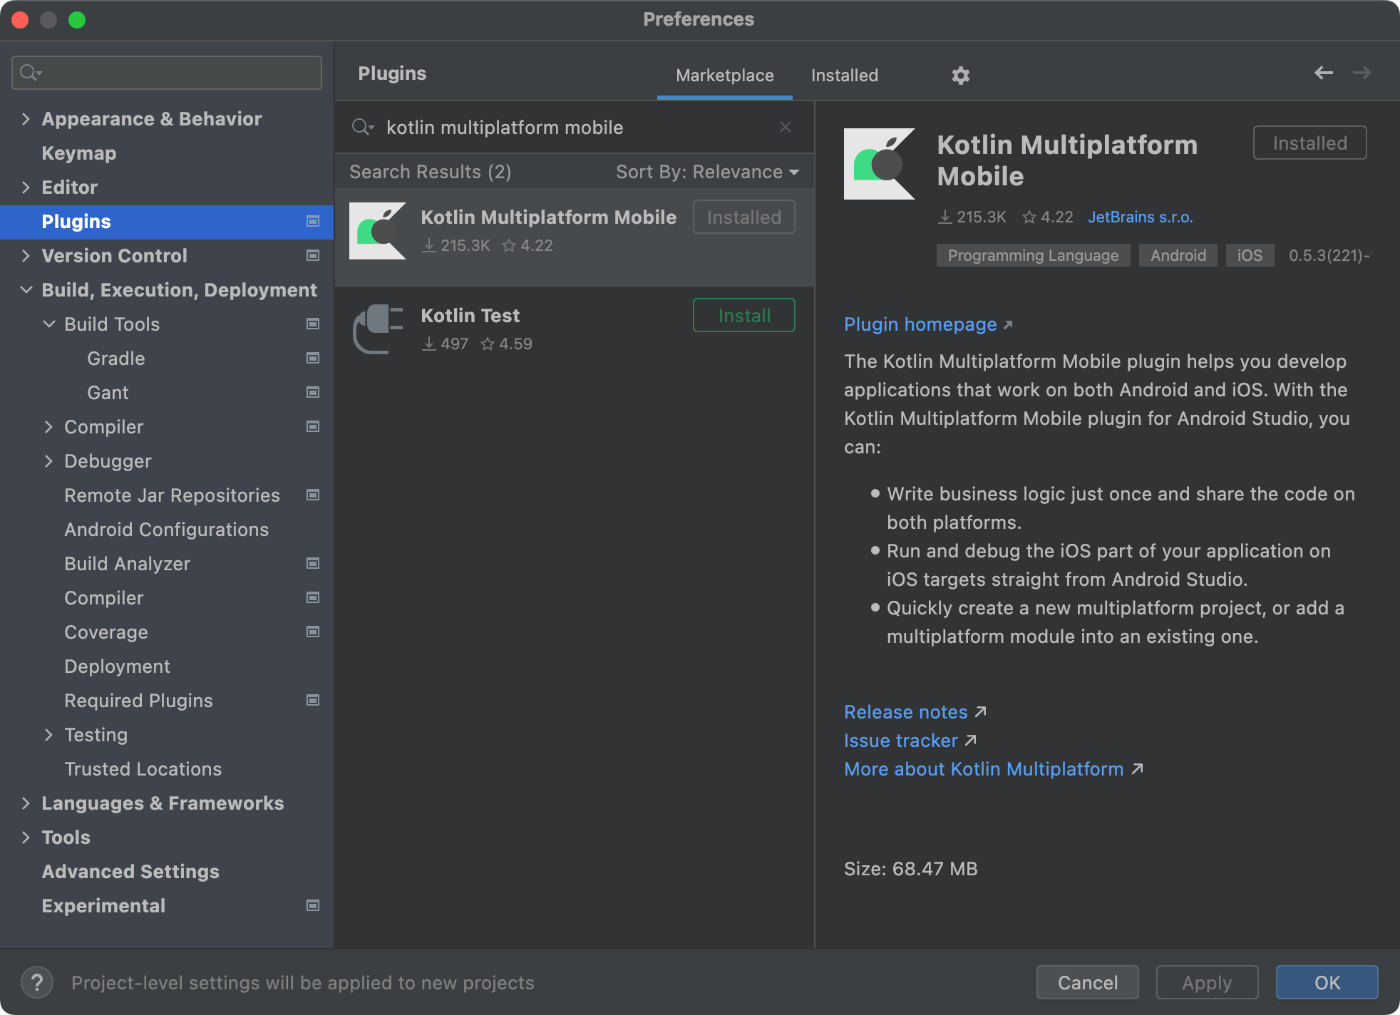Click the Cancel button
Screen dimensions: 1400x1015
[x=1087, y=982]
